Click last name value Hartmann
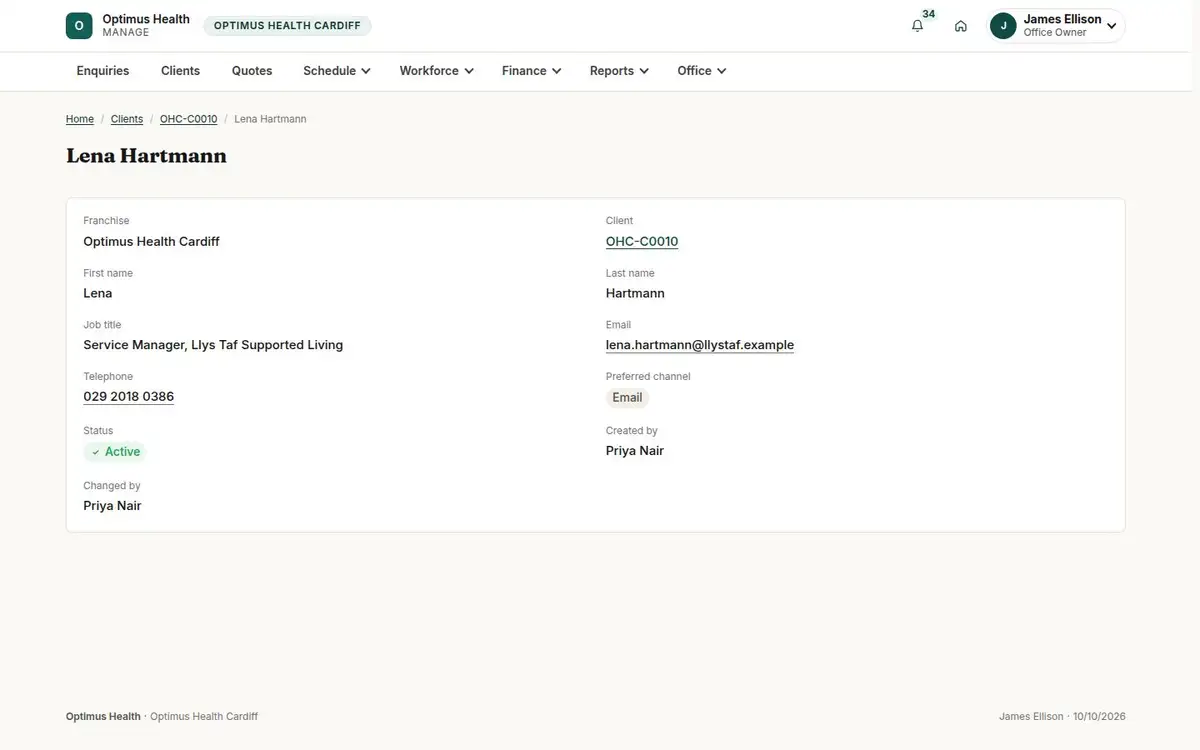The image size is (1200, 750). [x=635, y=294]
